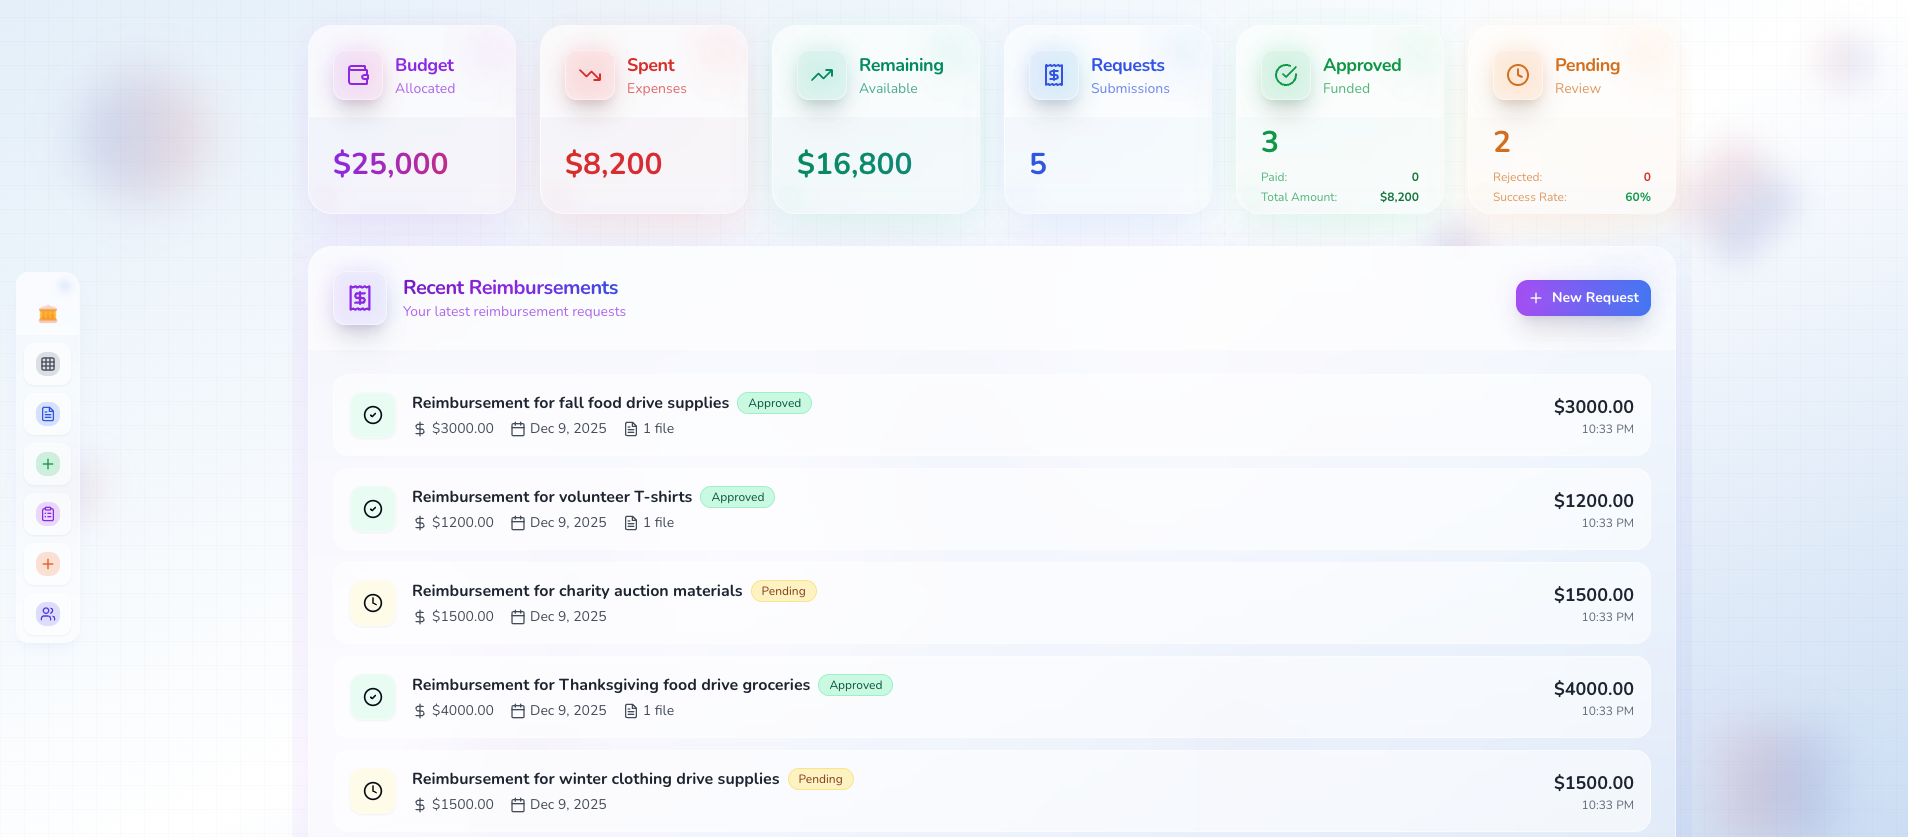Click file icon on fall food drive row
The height and width of the screenshot is (837, 1908).
(x=631, y=429)
